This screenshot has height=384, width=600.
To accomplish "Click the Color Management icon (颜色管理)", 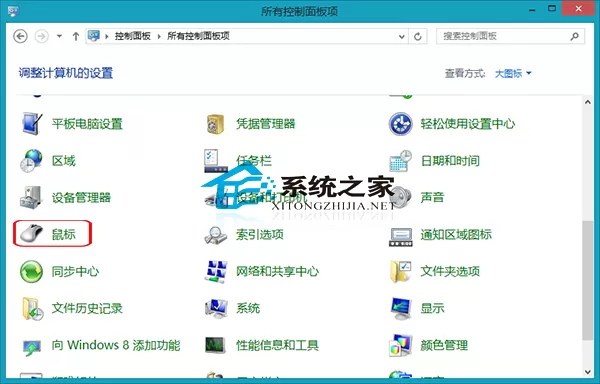I will coord(401,345).
